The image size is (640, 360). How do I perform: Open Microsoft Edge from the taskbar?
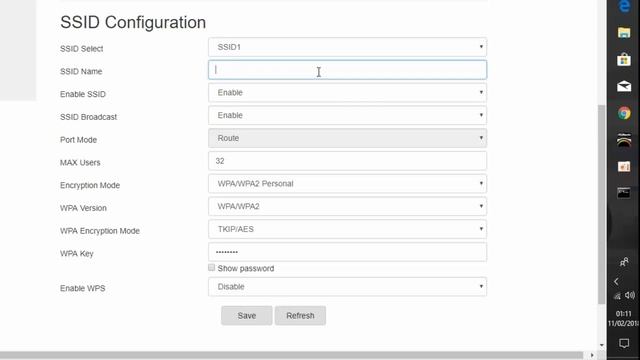pyautogui.click(x=624, y=6)
